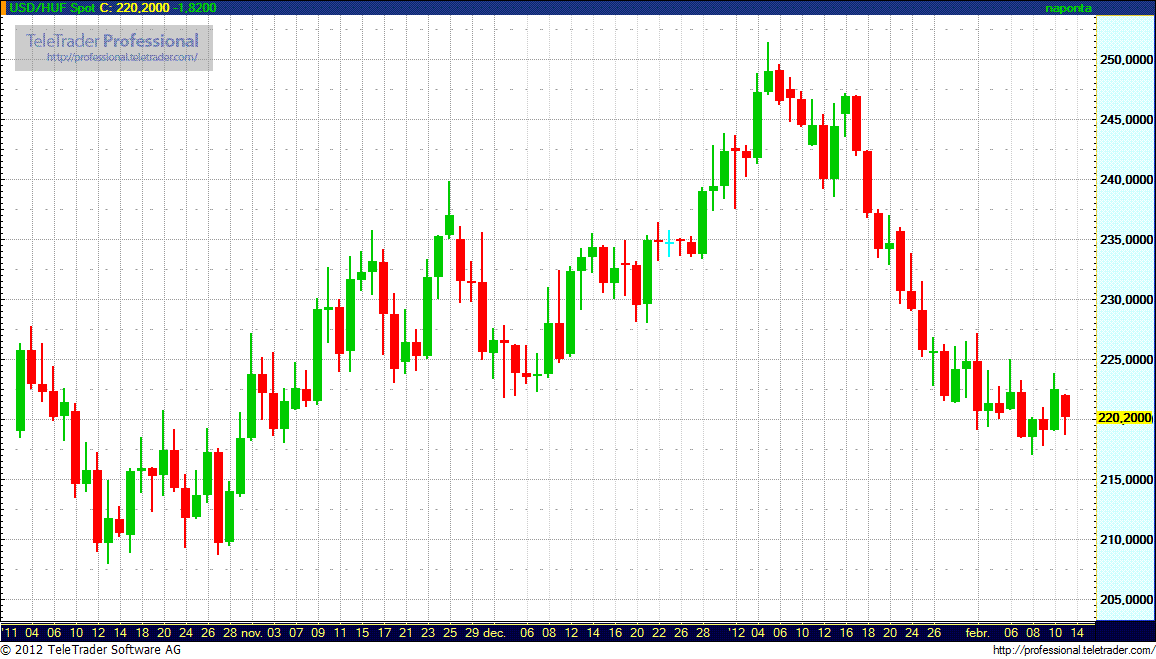This screenshot has width=1156, height=659.
Task: Click the 22 date label on time axis
Action: coord(658,632)
